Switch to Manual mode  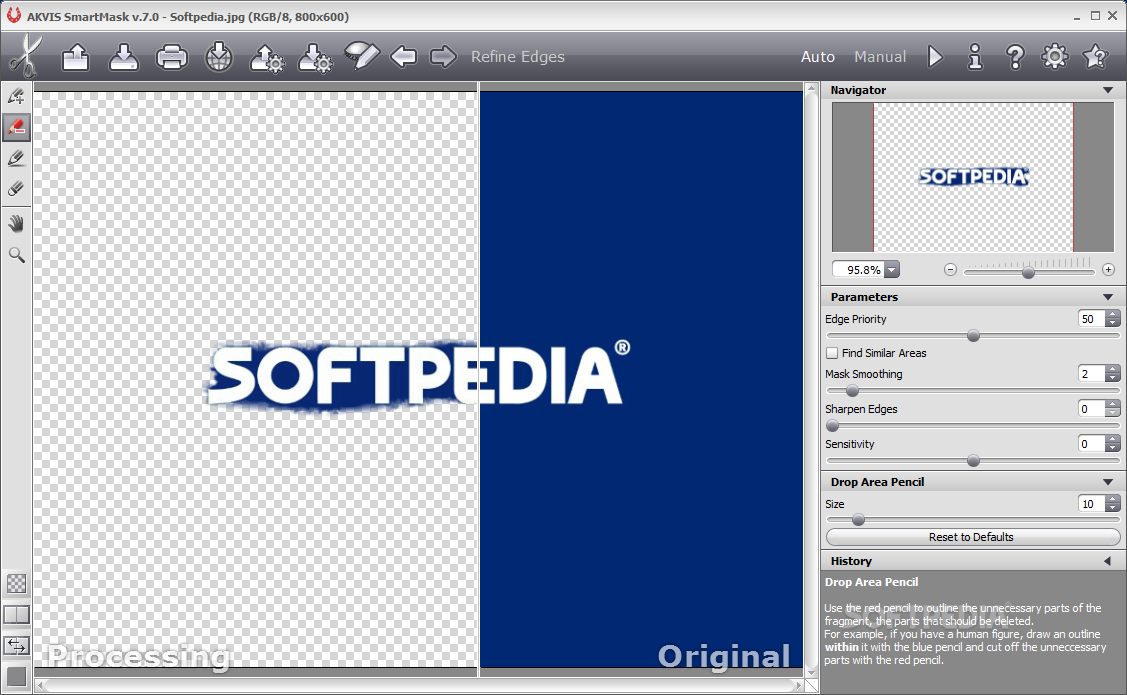[x=880, y=57]
